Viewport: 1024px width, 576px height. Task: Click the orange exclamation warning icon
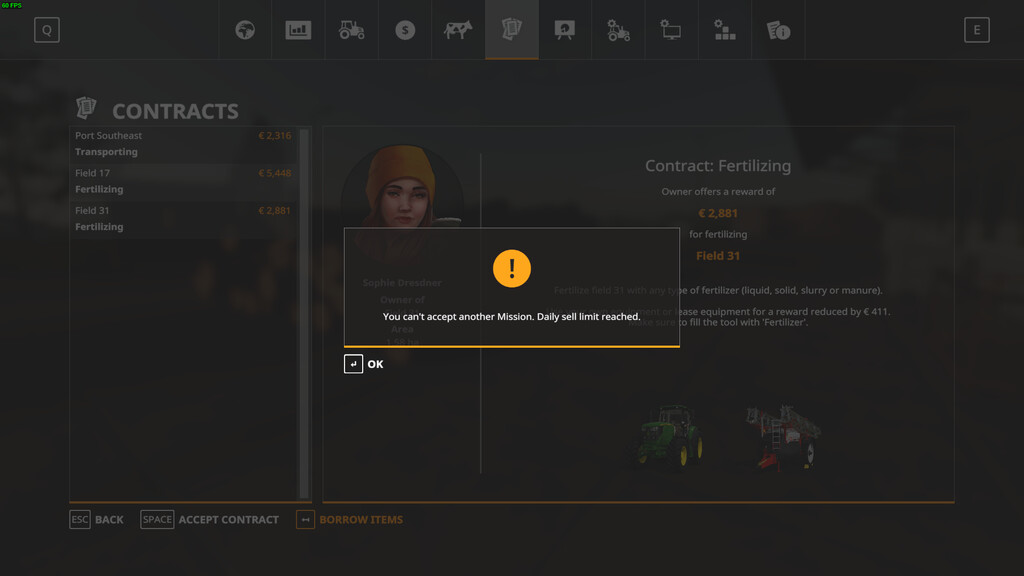(x=511, y=268)
